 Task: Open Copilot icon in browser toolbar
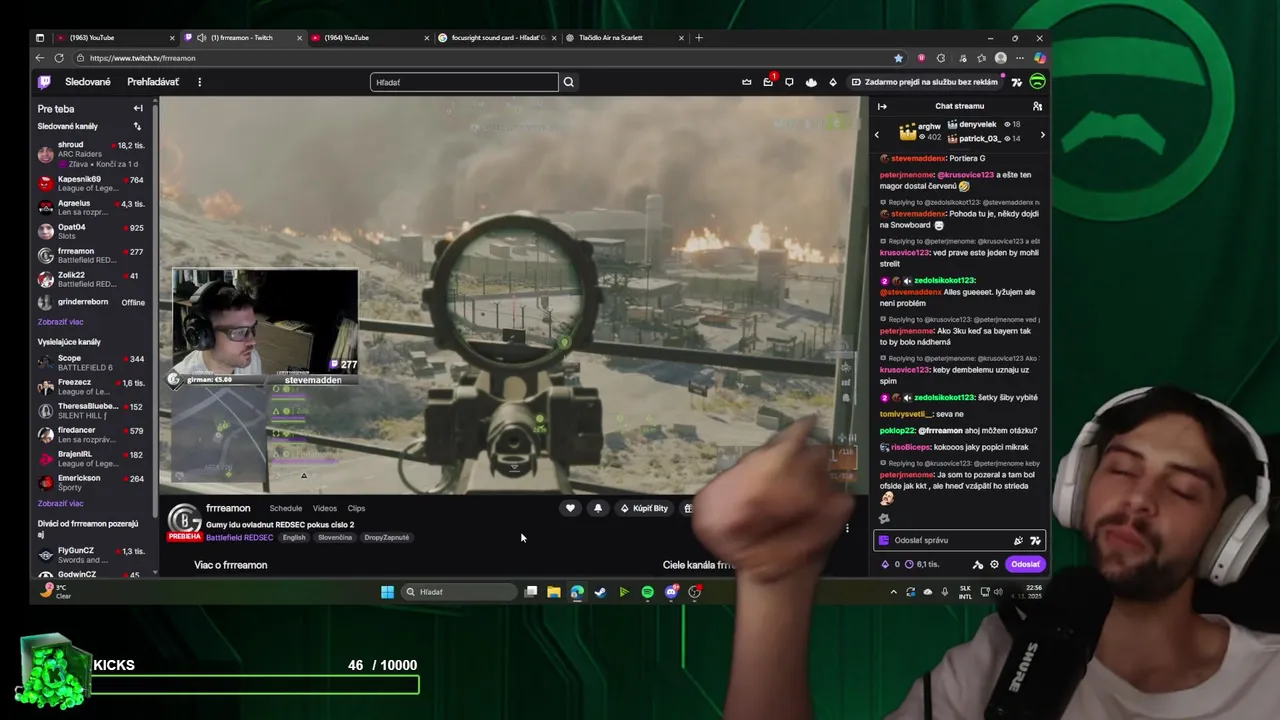point(1040,58)
